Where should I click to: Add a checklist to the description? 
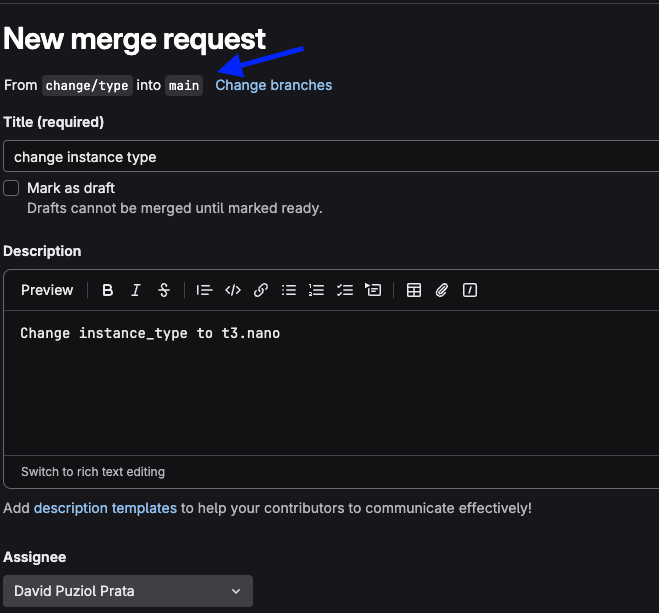[x=345, y=290]
